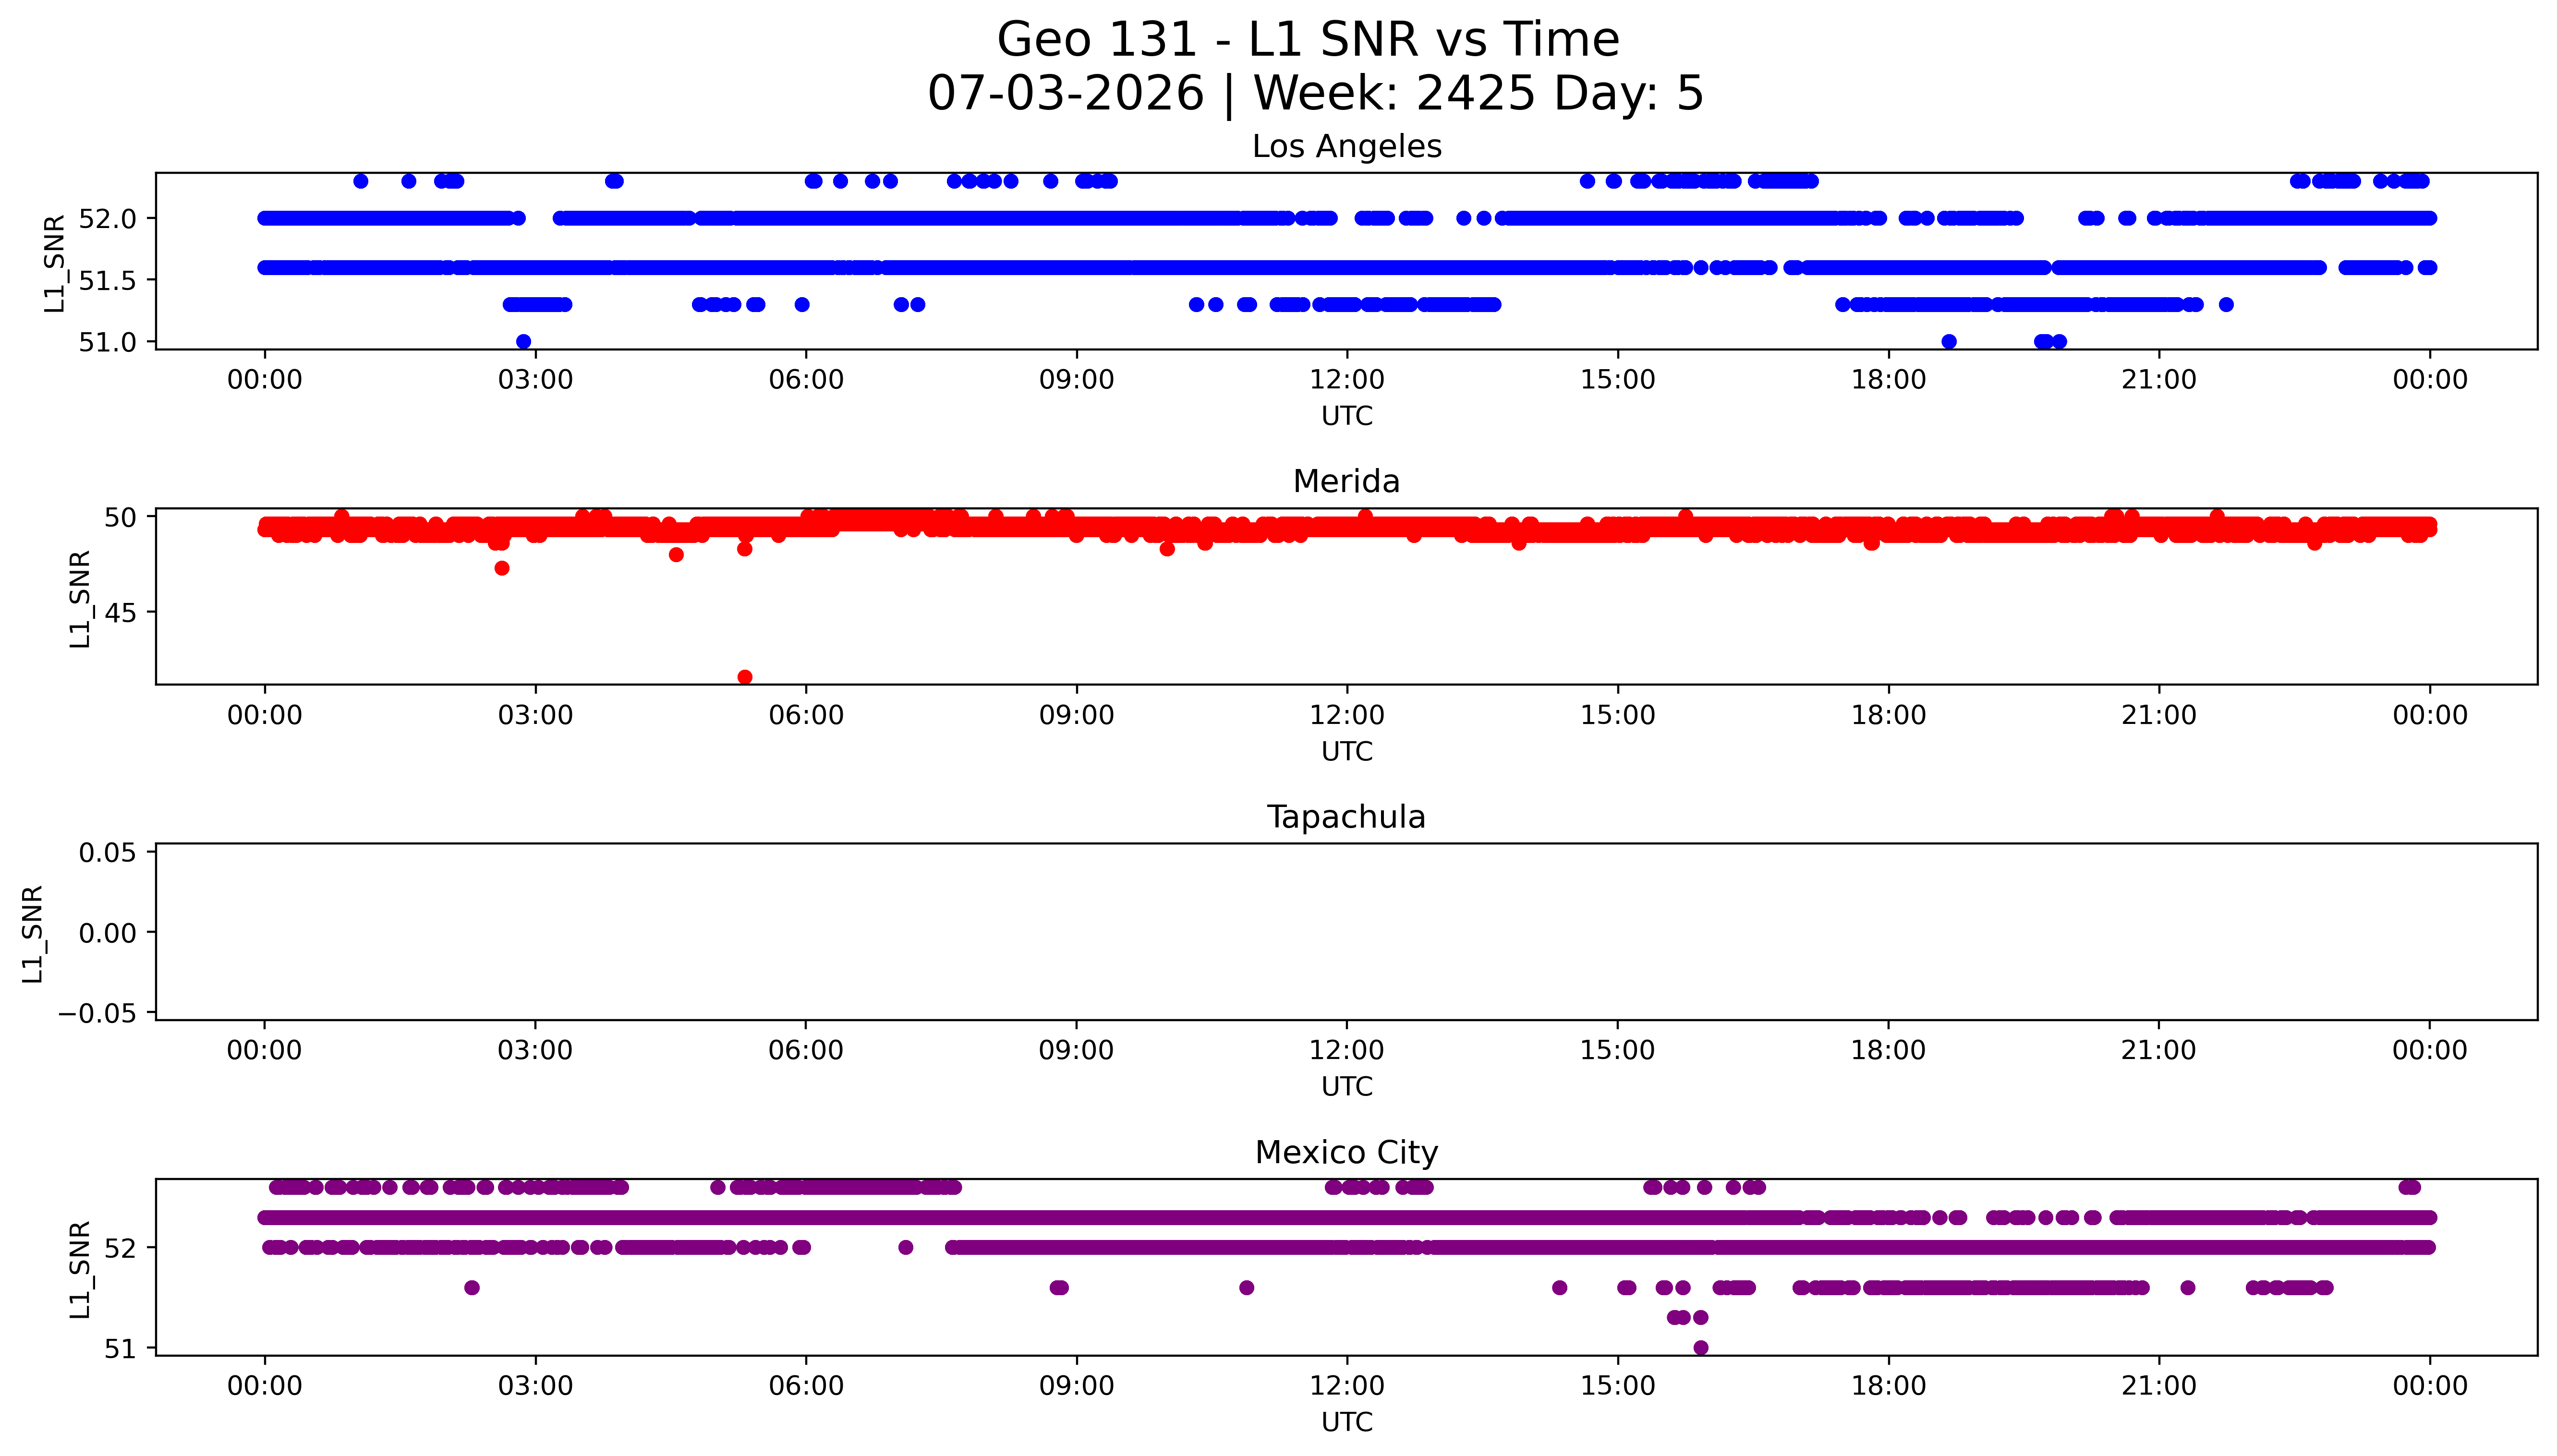Click the lowest purple point in Mexico City plot
This screenshot has height=1456, width=2557.
tap(1700, 1347)
